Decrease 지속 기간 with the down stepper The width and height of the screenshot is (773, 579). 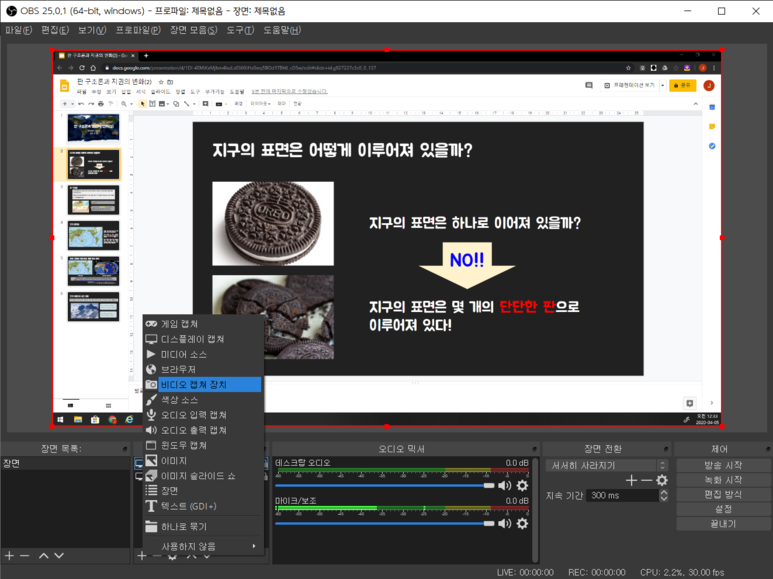(x=664, y=499)
